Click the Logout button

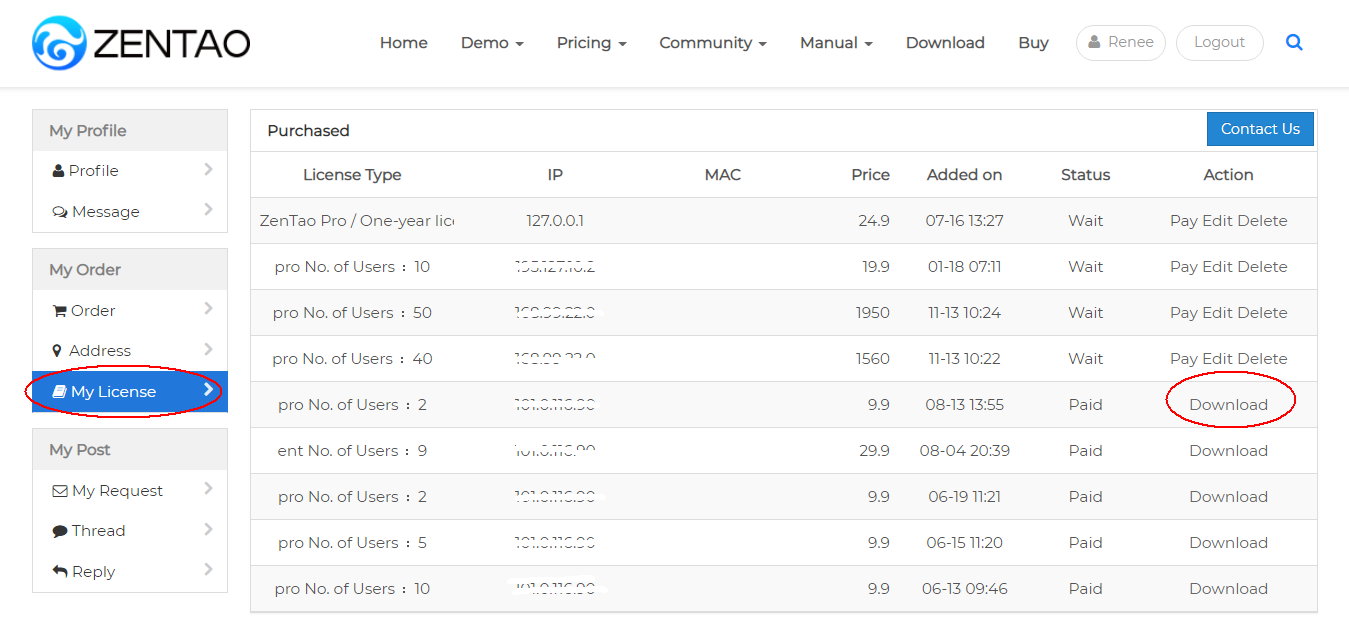[1219, 43]
